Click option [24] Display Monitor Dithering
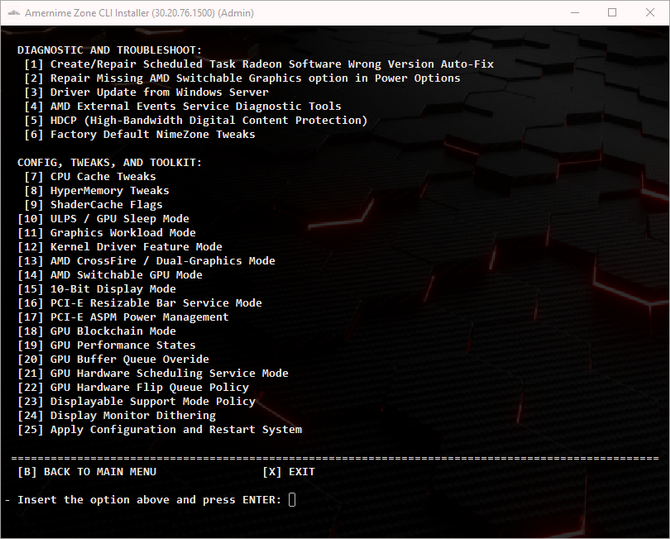Screen dimensions: 670x539 point(117,416)
